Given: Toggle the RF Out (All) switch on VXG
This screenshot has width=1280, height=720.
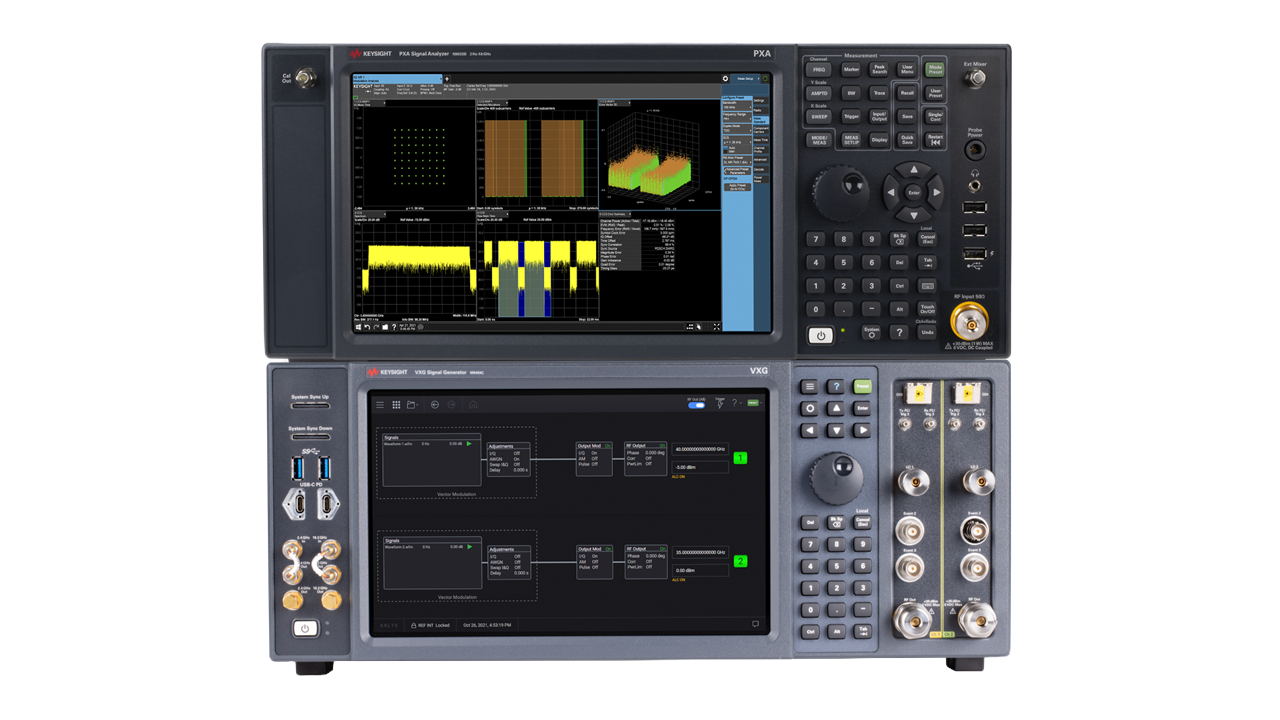Looking at the screenshot, I should 697,405.
